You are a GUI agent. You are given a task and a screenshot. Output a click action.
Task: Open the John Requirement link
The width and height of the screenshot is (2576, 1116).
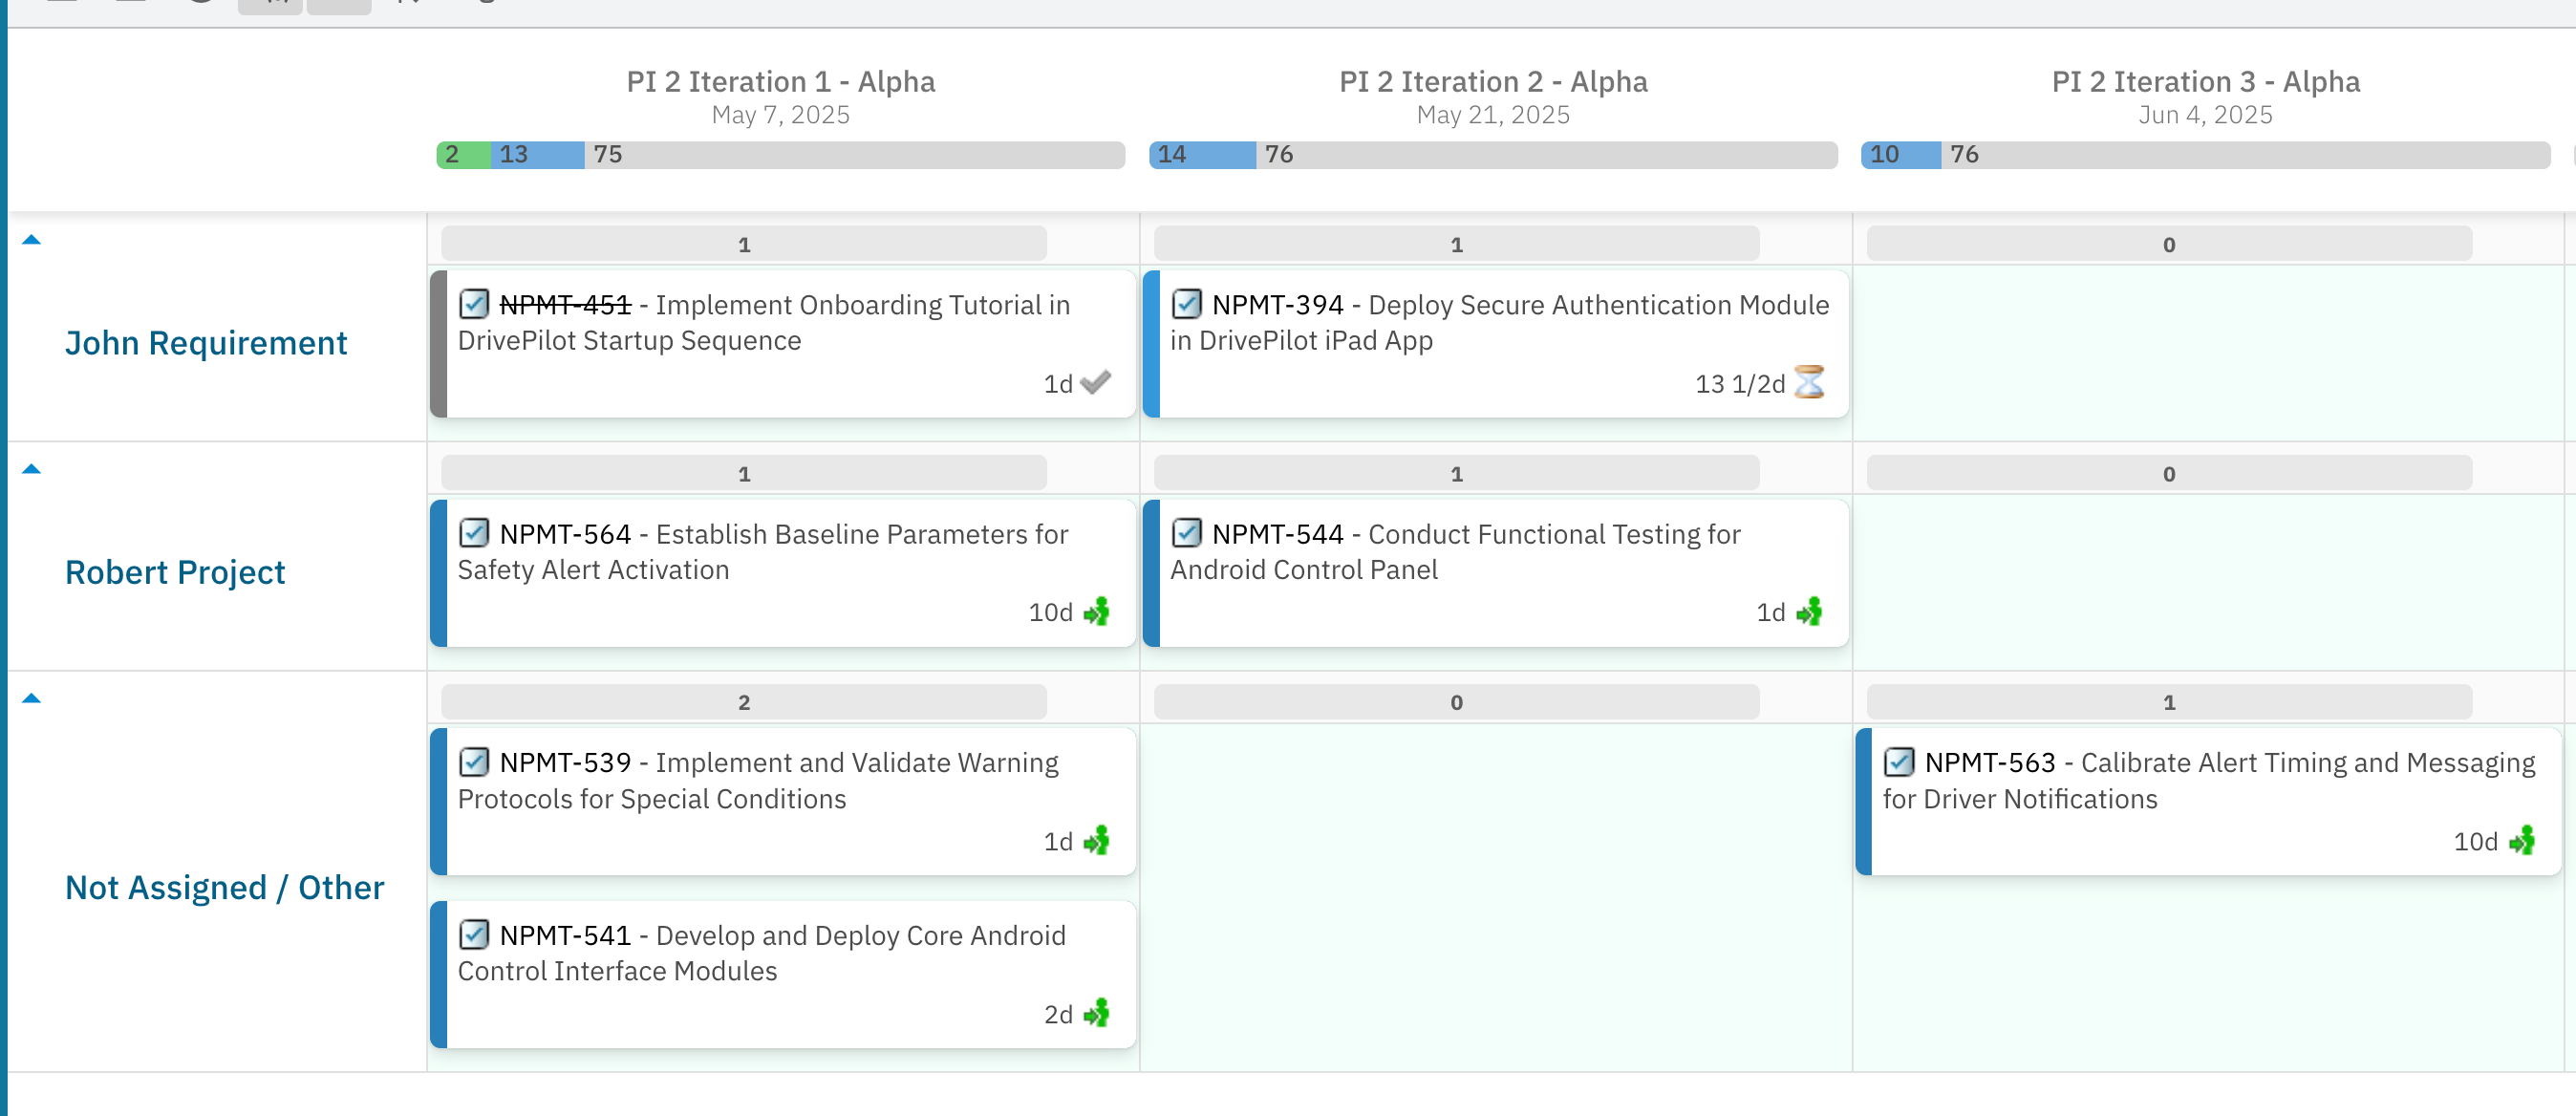point(206,343)
